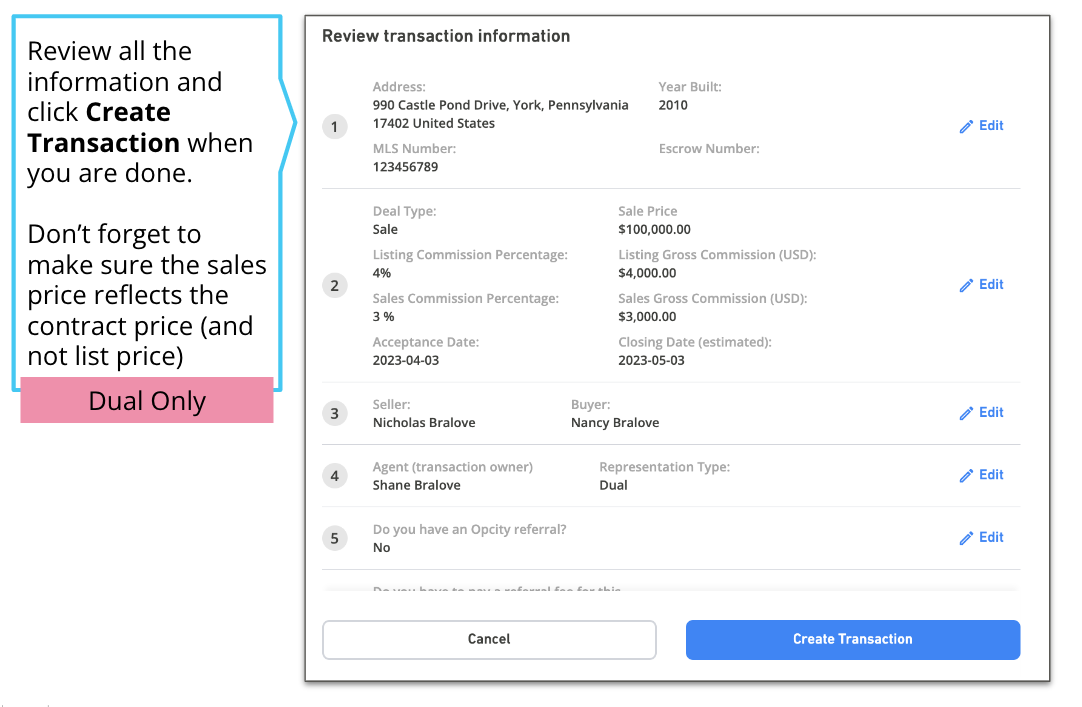Select the address 990 Castle Pond Drive text
Screen dimensions: 1082x707
(500, 114)
